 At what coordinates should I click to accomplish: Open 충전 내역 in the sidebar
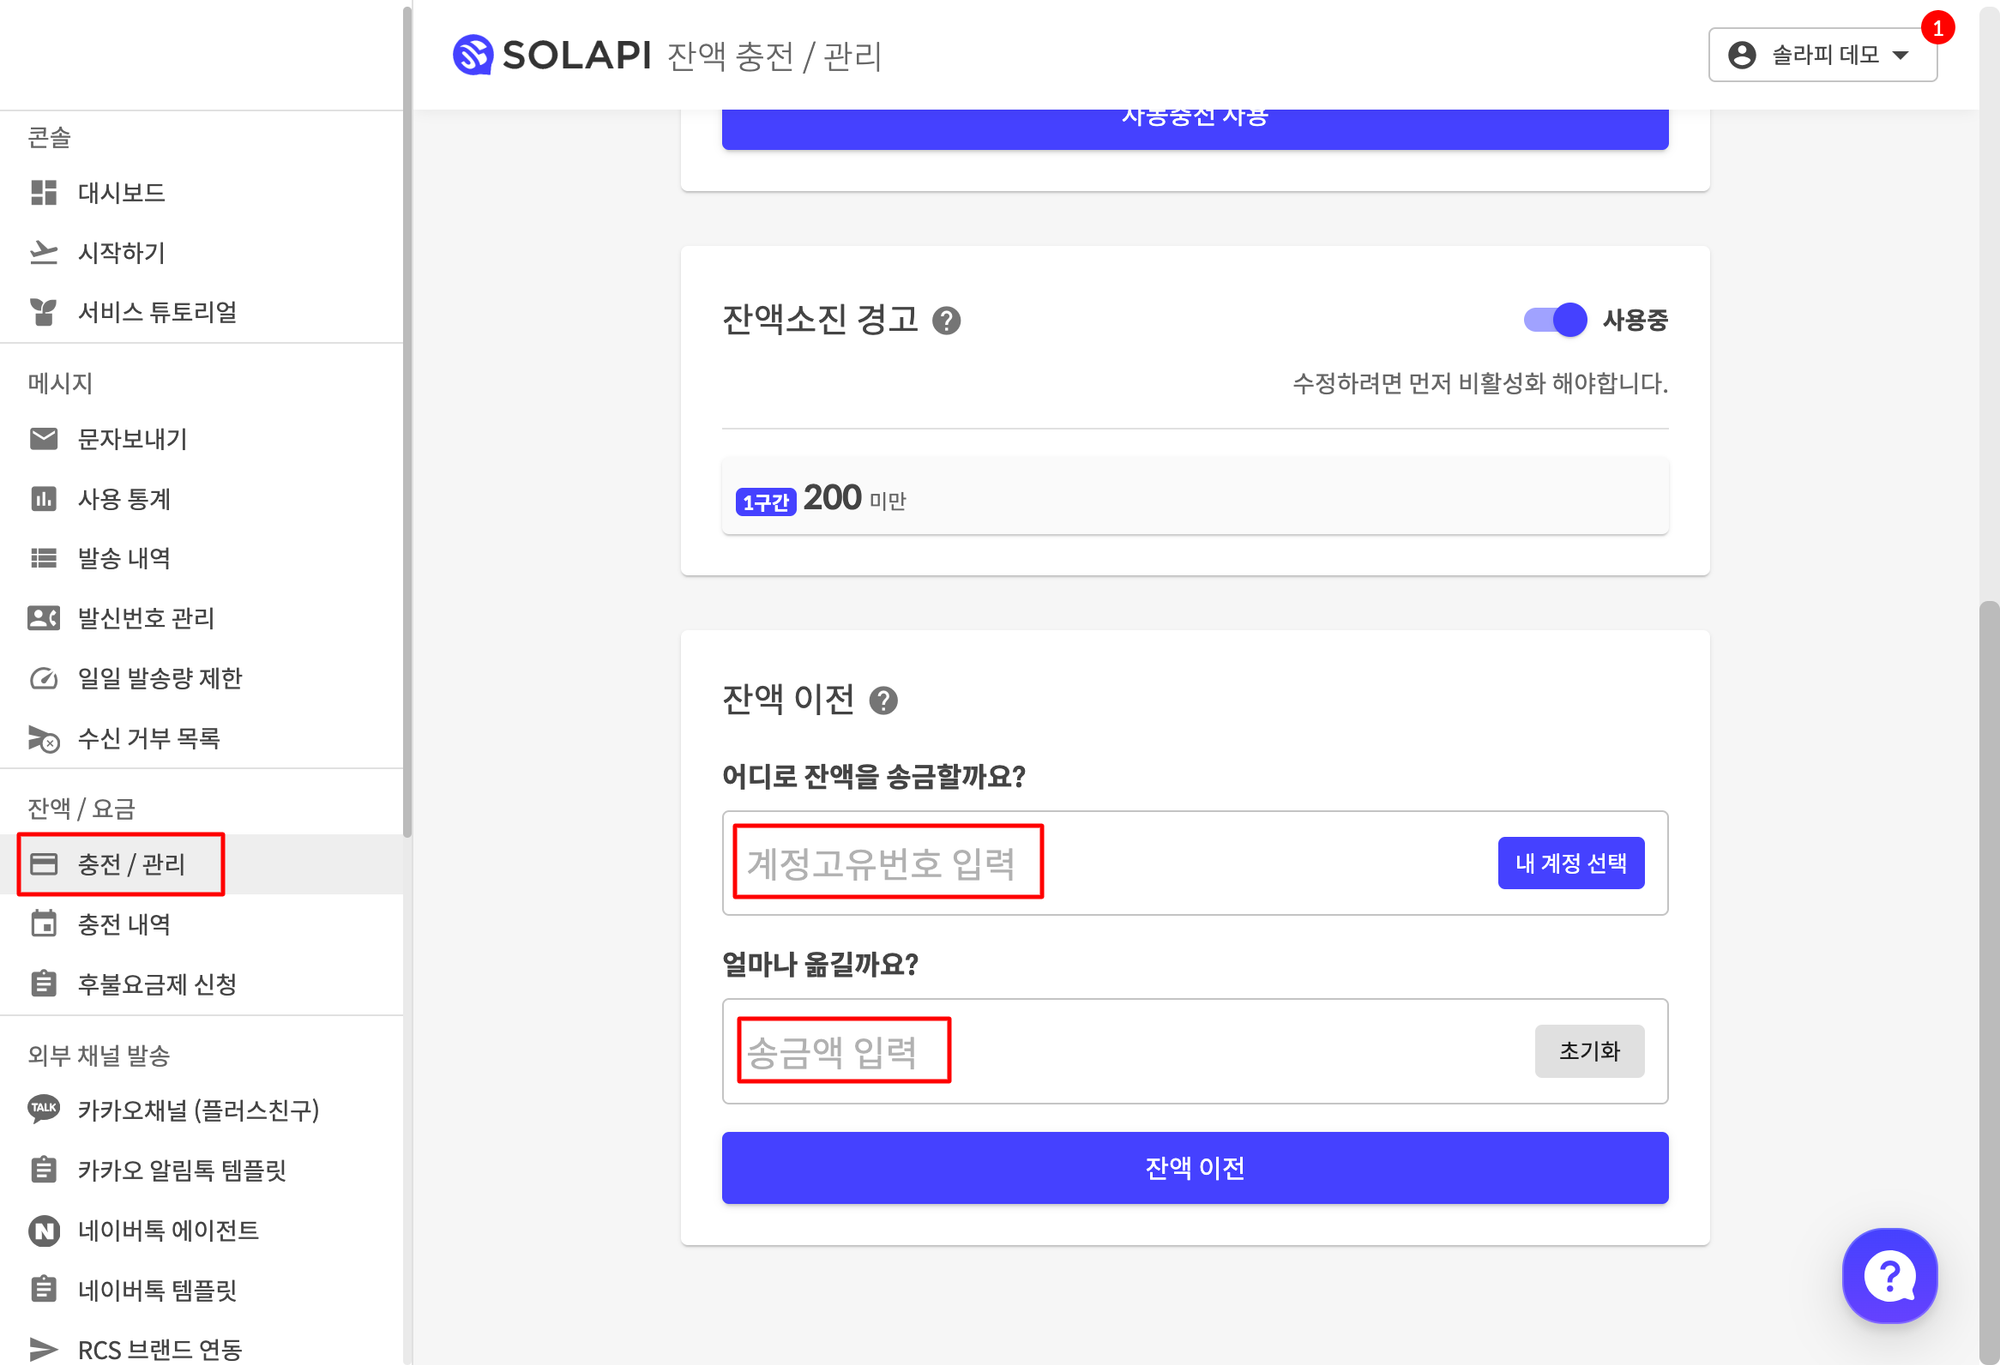pyautogui.click(x=124, y=925)
